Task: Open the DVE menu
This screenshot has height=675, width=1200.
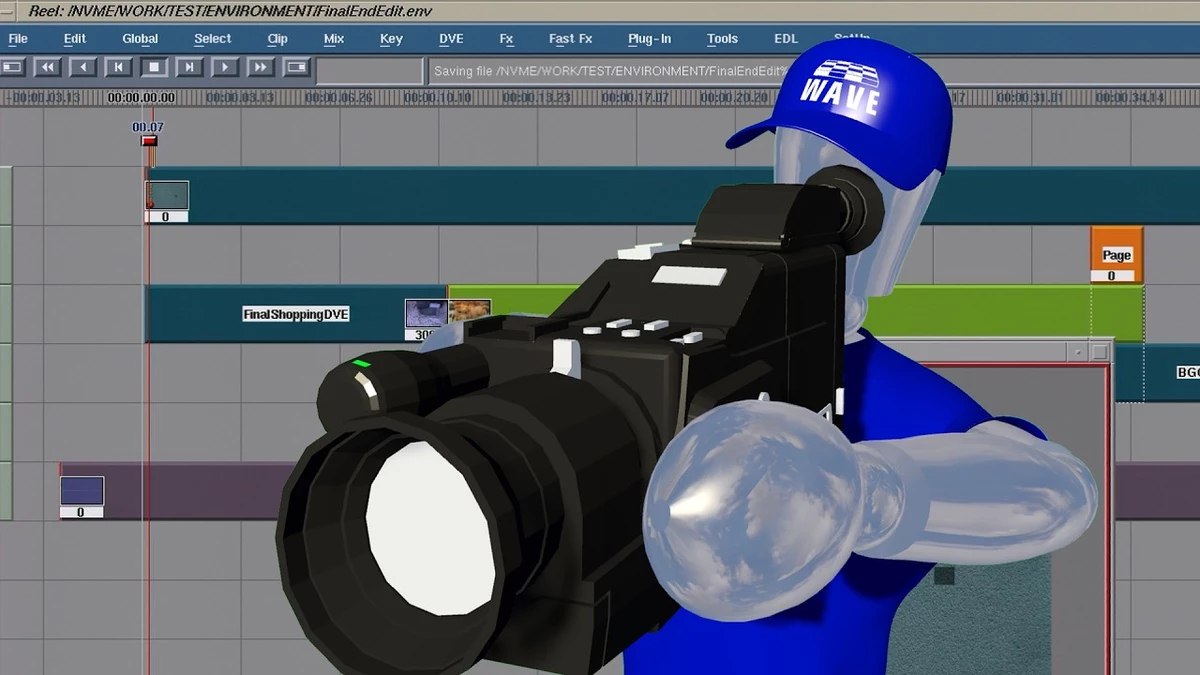Action: pyautogui.click(x=451, y=39)
